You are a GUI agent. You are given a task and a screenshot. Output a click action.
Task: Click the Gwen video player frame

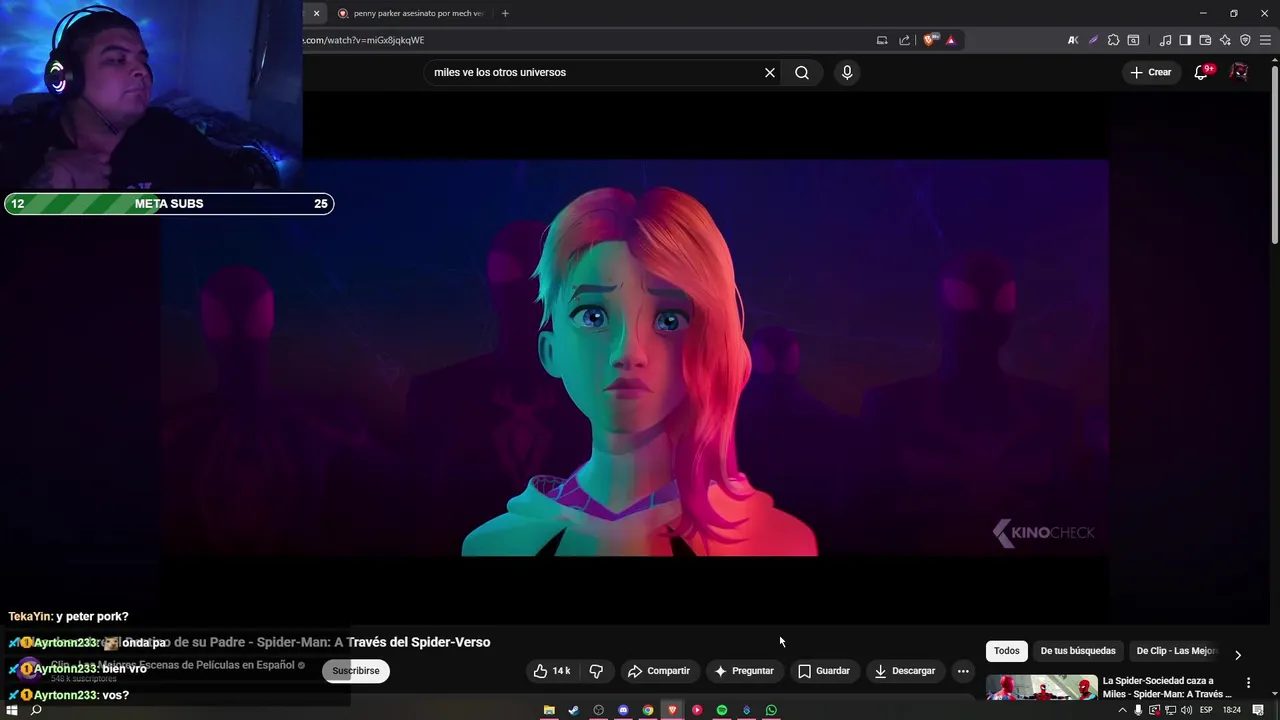tap(634, 358)
